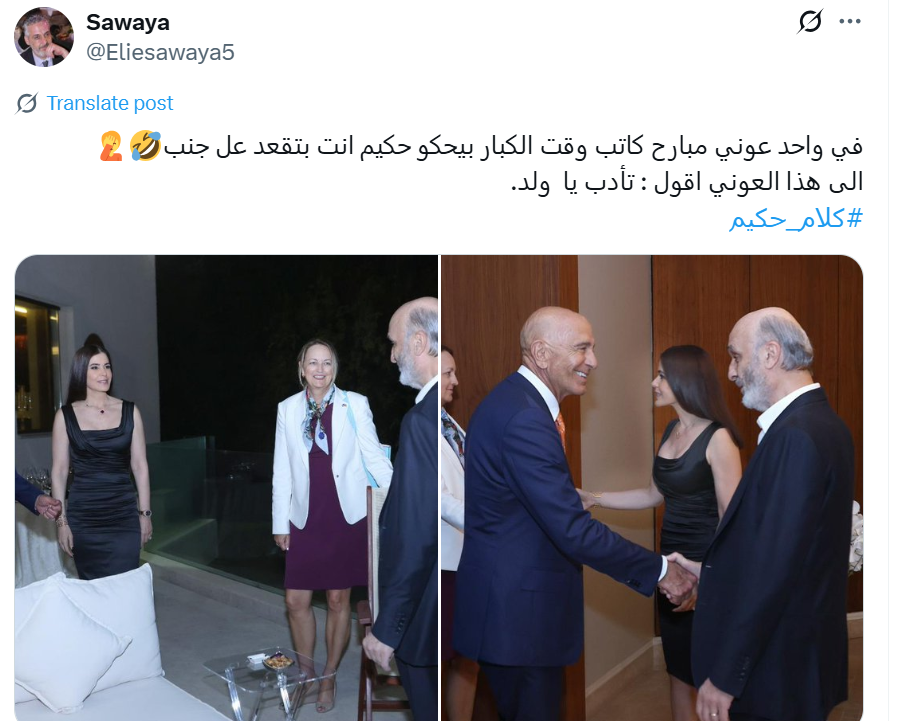This screenshot has width=913, height=721.
Task: Click the facepalm emoji in the post
Action: coord(111,146)
